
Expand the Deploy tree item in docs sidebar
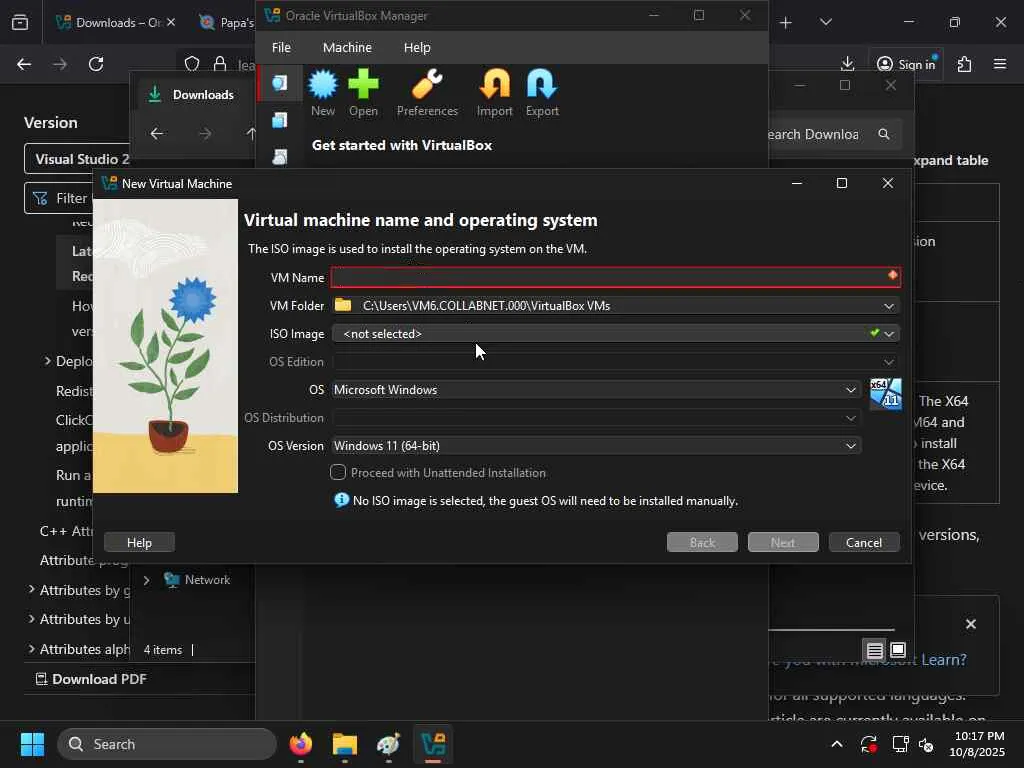click(48, 360)
